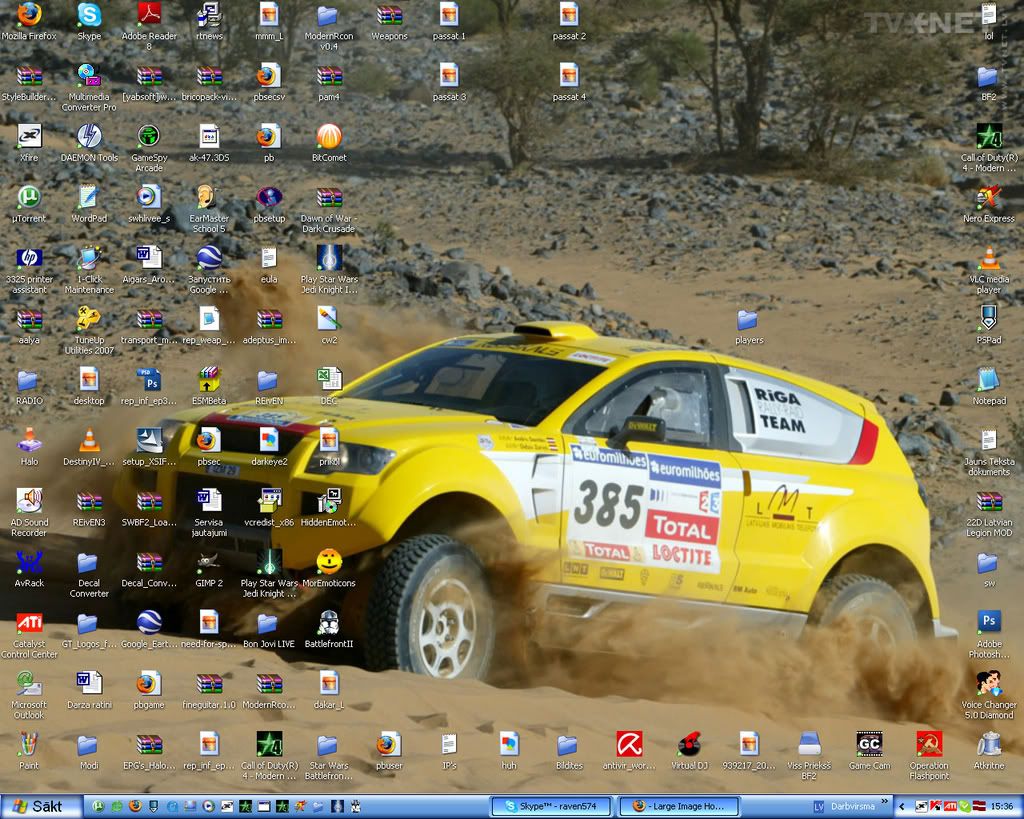Open the DAEMON Tools desktop shortcut
Screen dimensions: 1024x819
coord(89,142)
